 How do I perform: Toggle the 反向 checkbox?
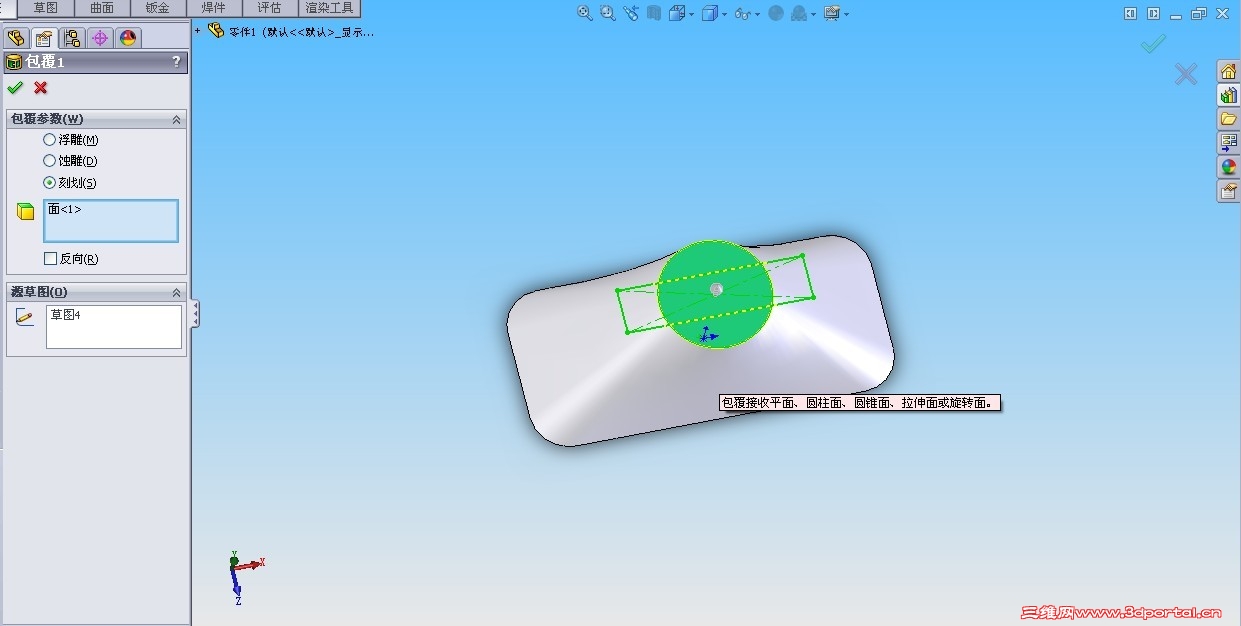[x=51, y=258]
